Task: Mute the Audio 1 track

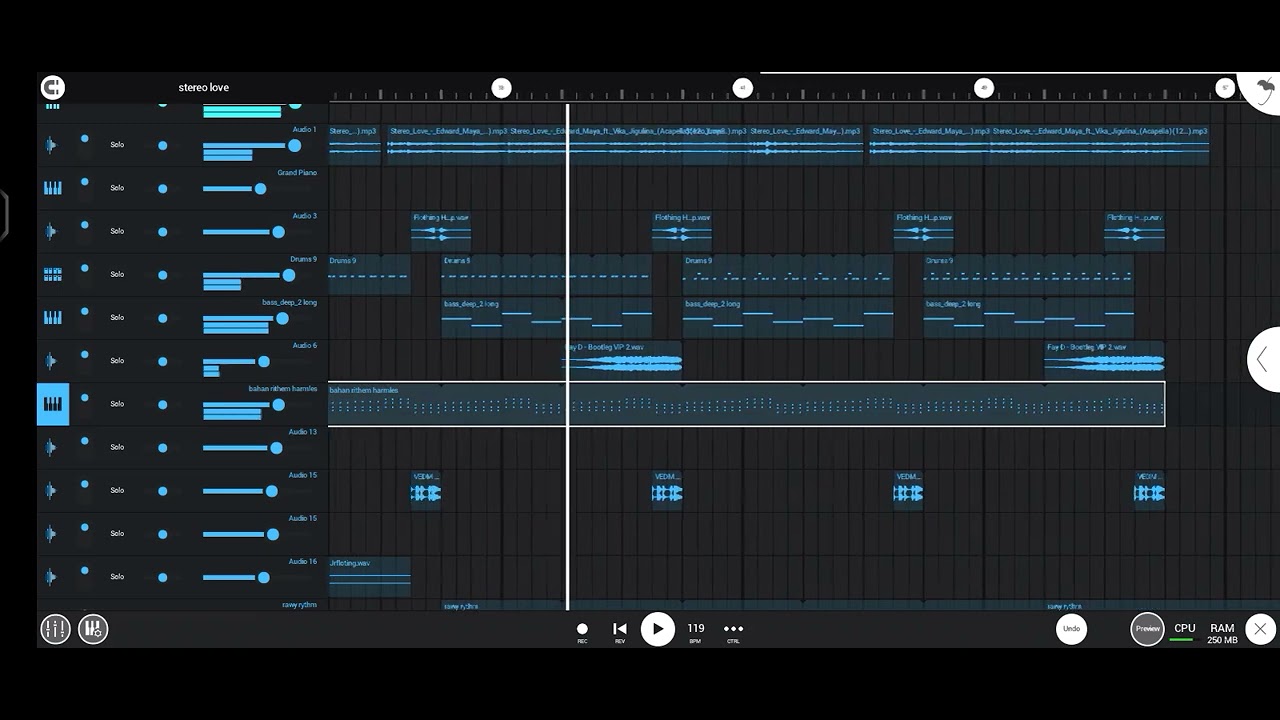Action: (x=85, y=139)
